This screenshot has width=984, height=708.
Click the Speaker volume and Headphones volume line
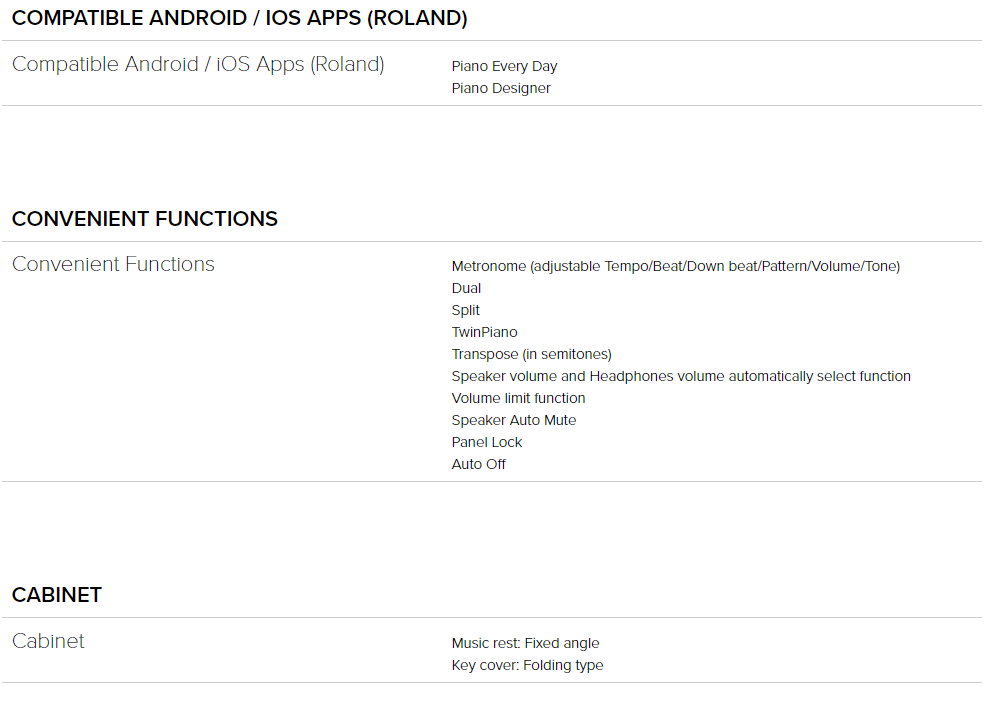(681, 377)
